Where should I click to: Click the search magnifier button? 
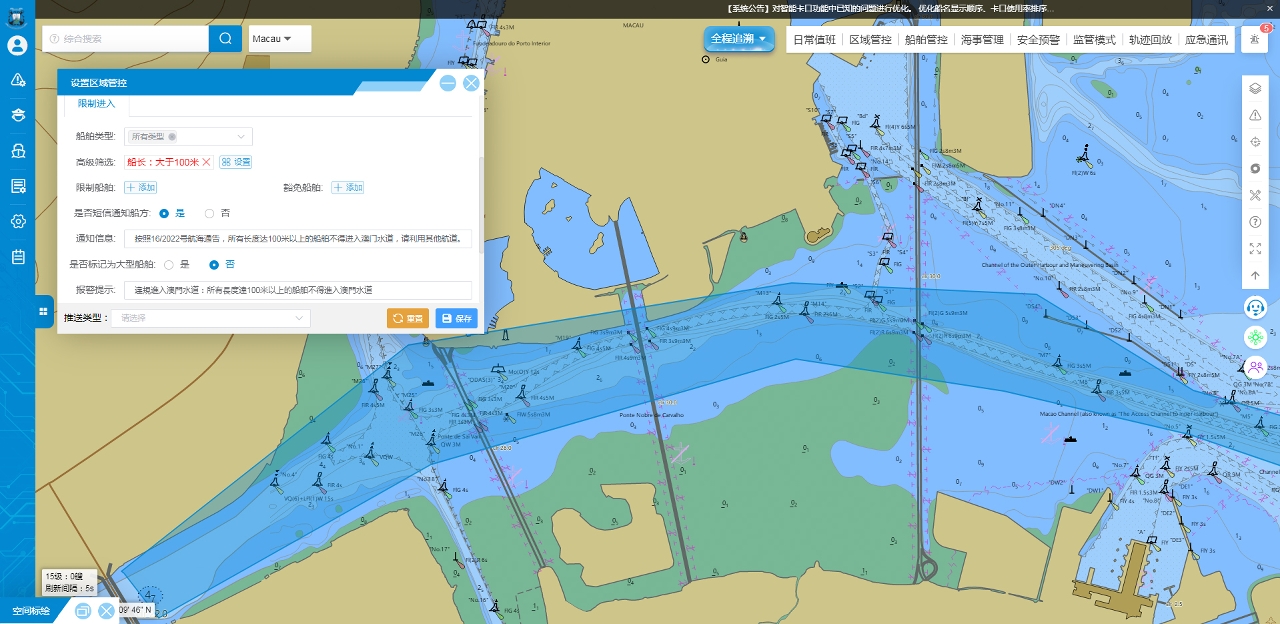pyautogui.click(x=225, y=39)
